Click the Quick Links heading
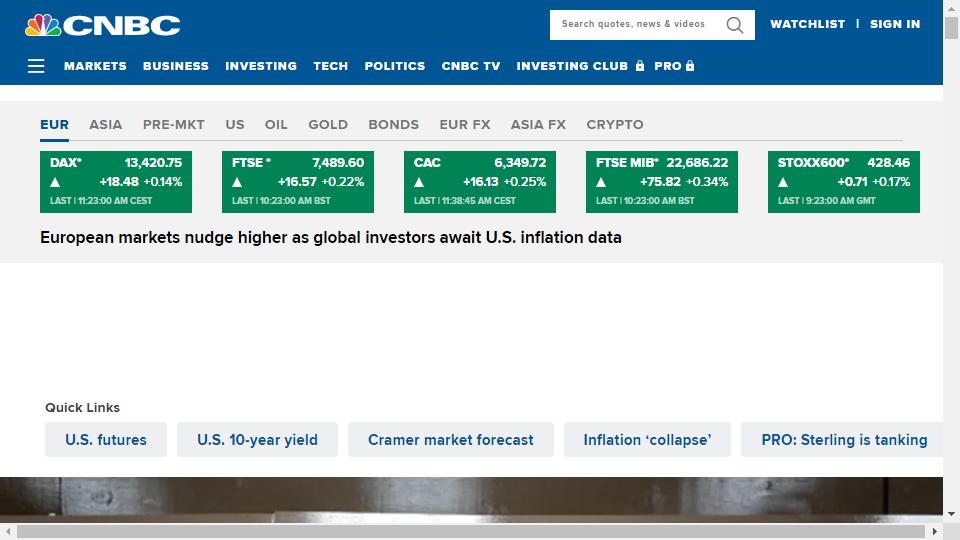The width and height of the screenshot is (960, 540). click(82, 408)
